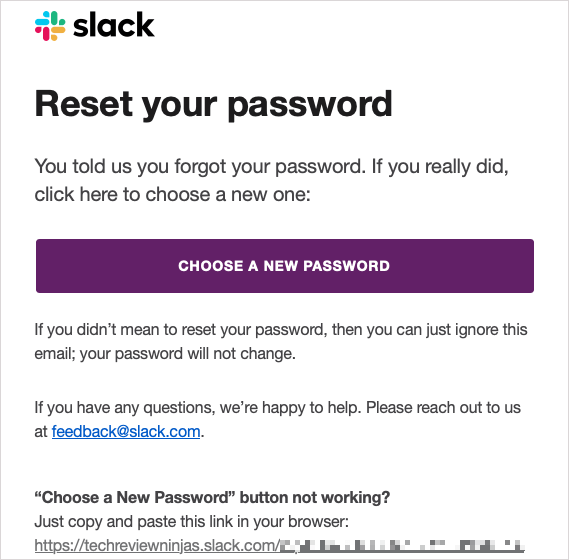The width and height of the screenshot is (569, 560).
Task: Click the black Slack wordmark text
Action: pos(114,25)
